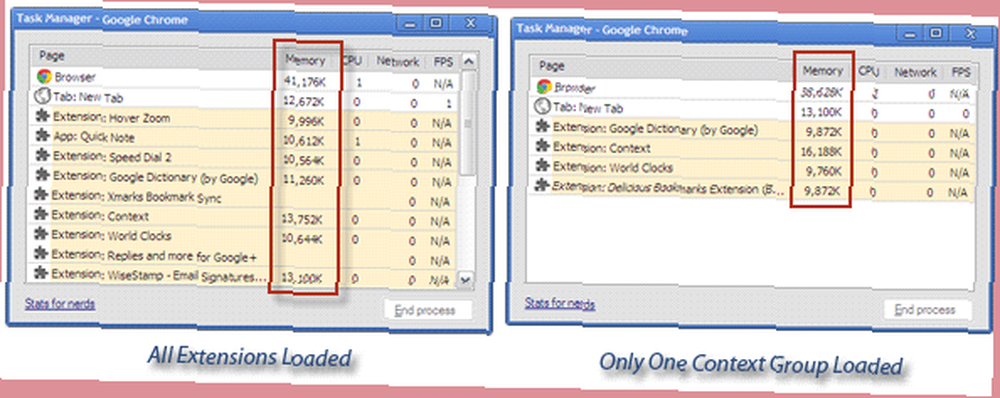Viewport: 1000px width, 398px height.
Task: Click the Chrome icon beside Browser in left window
Action: 43,77
